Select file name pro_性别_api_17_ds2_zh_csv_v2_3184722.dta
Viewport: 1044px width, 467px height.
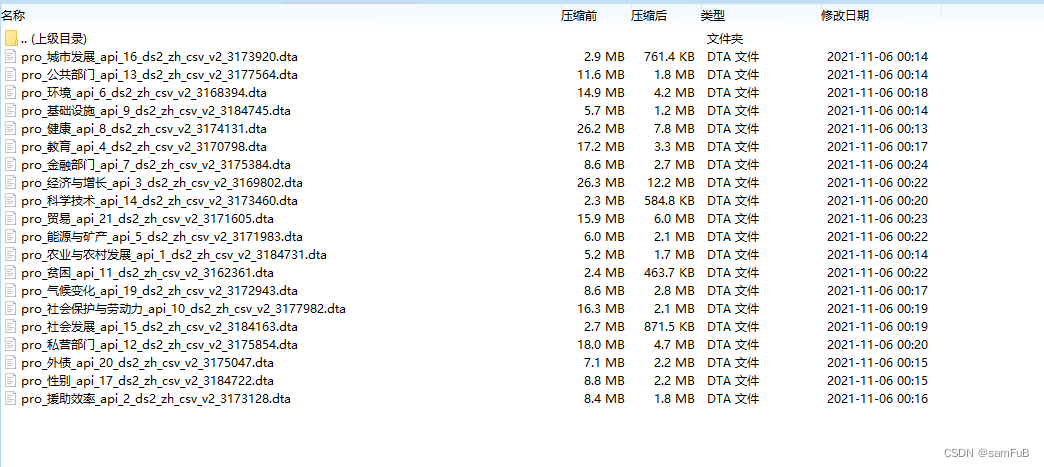coord(150,380)
